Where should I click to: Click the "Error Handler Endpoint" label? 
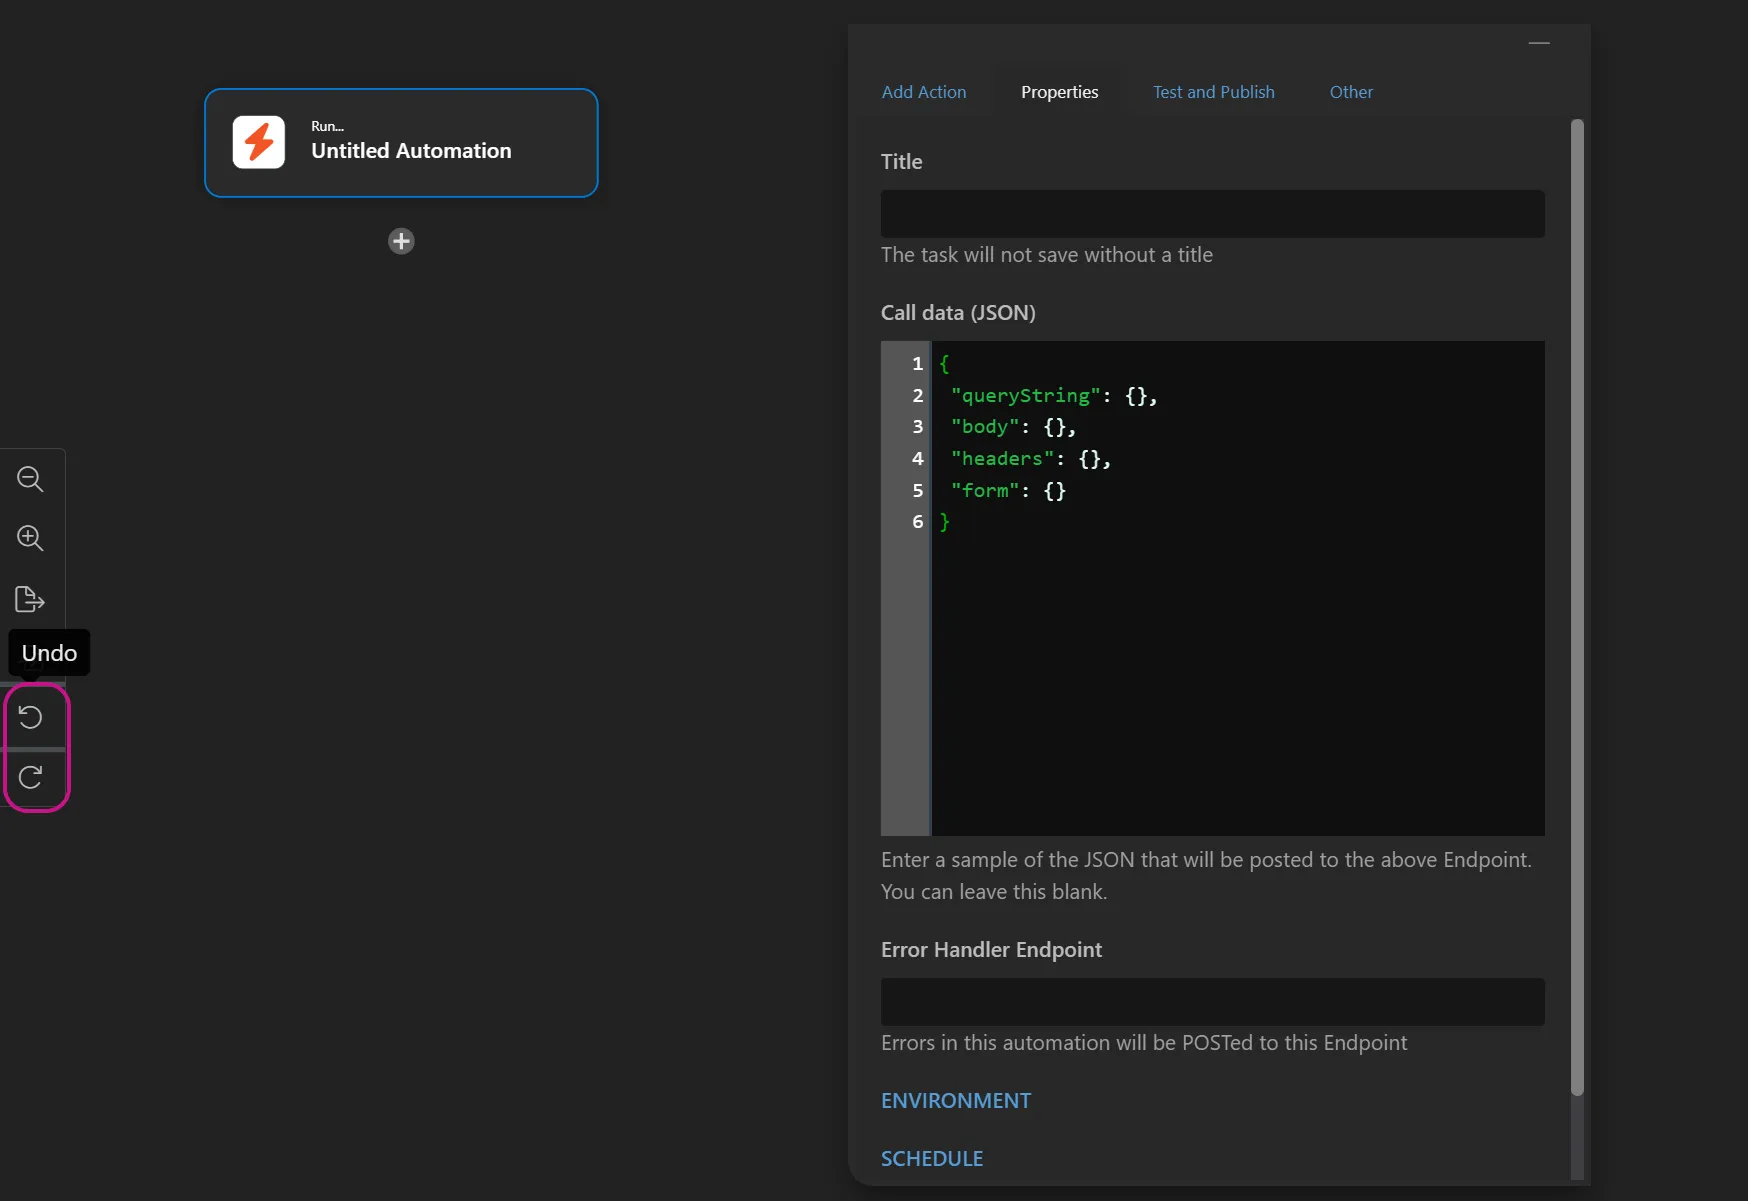click(x=991, y=950)
